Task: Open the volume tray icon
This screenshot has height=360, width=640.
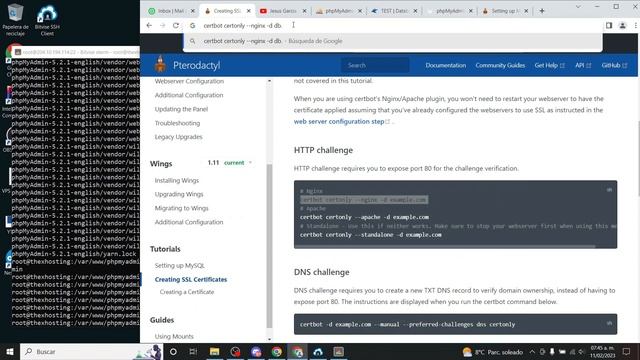Action: coord(581,351)
